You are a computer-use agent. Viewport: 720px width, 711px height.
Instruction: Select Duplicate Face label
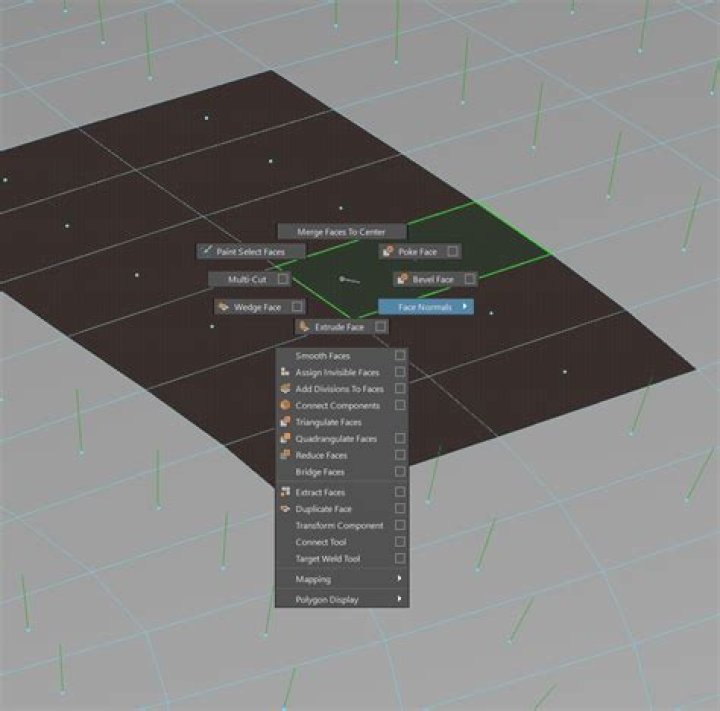[323, 509]
